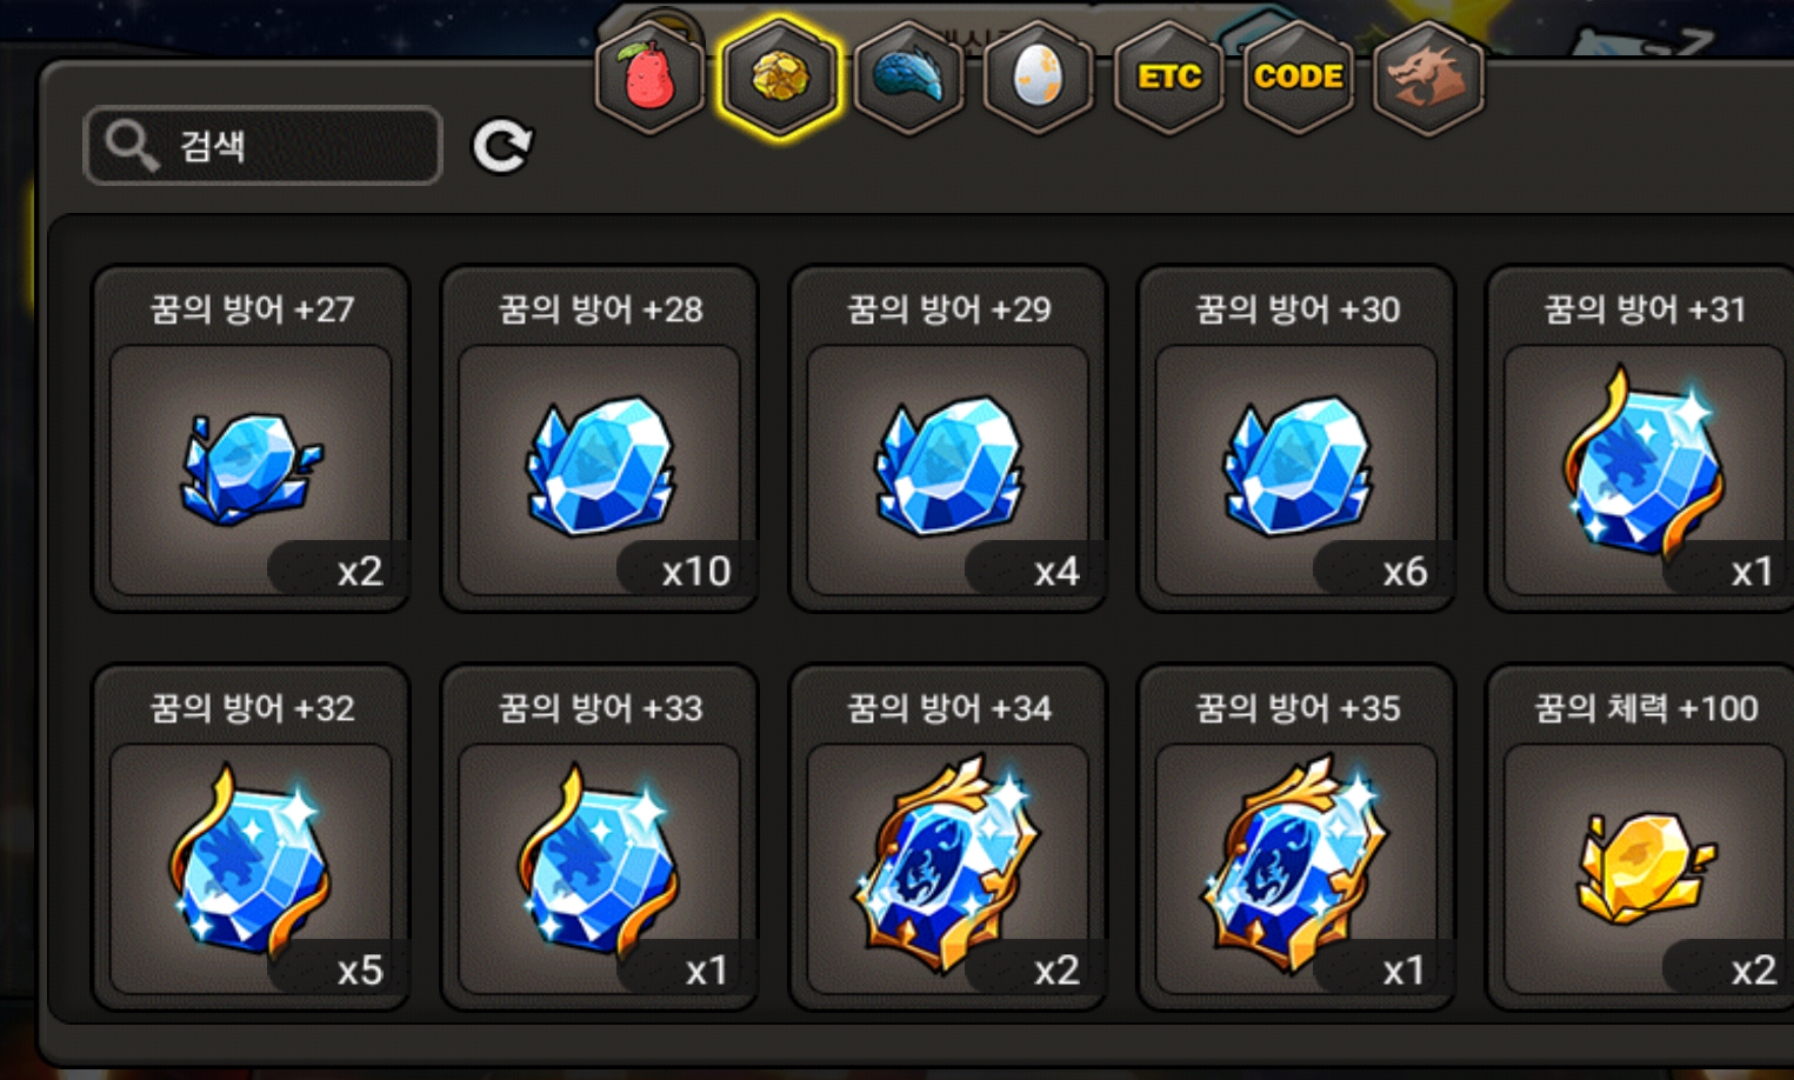This screenshot has width=1794, height=1080.
Task: Open the red fruit food category tab
Action: click(650, 78)
